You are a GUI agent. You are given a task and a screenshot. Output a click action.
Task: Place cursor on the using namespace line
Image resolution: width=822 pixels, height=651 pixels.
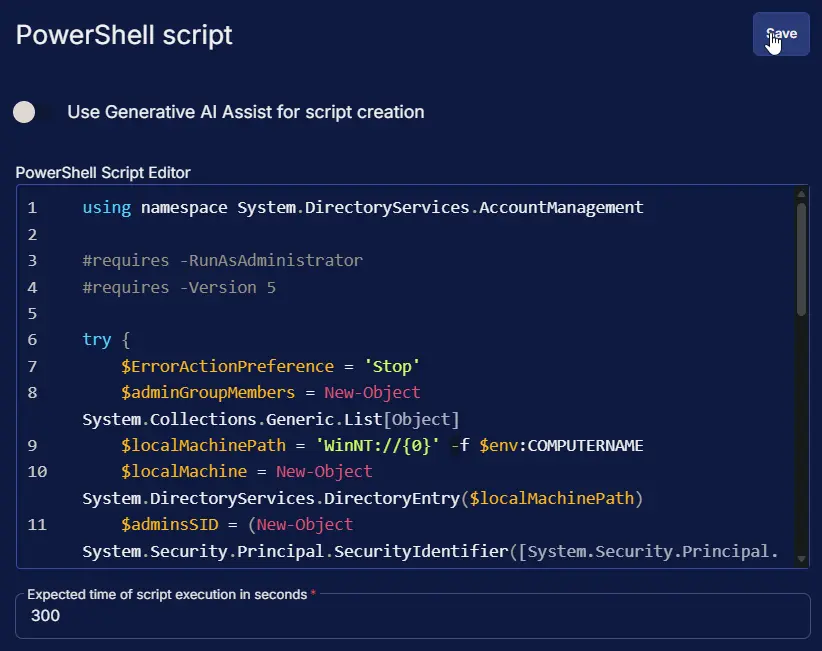coord(362,208)
